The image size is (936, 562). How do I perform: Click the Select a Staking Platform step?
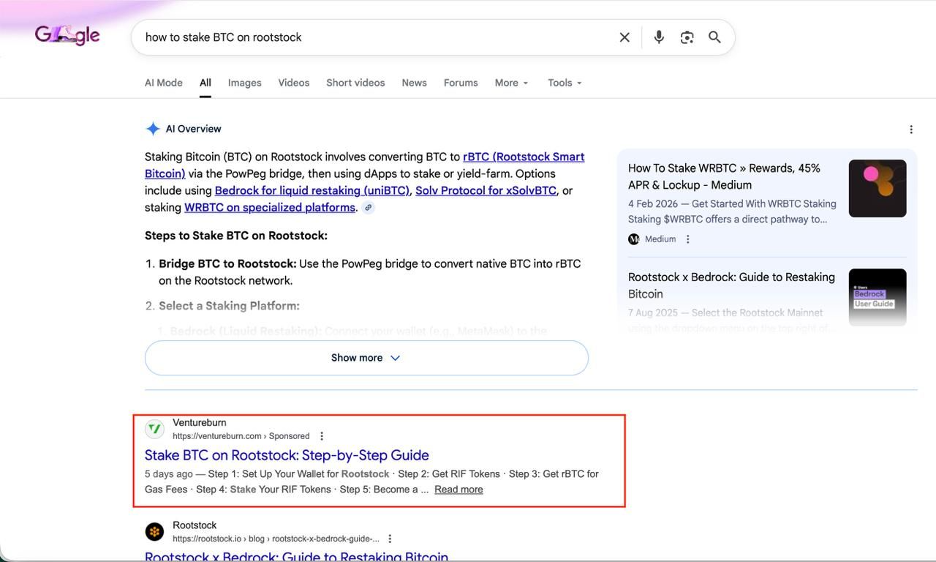tap(229, 306)
